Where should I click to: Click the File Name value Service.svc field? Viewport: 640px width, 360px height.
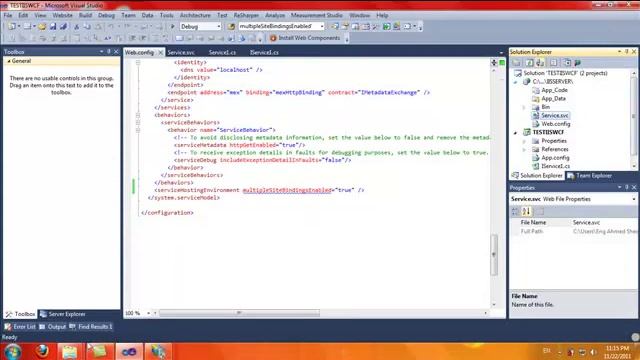coord(604,222)
